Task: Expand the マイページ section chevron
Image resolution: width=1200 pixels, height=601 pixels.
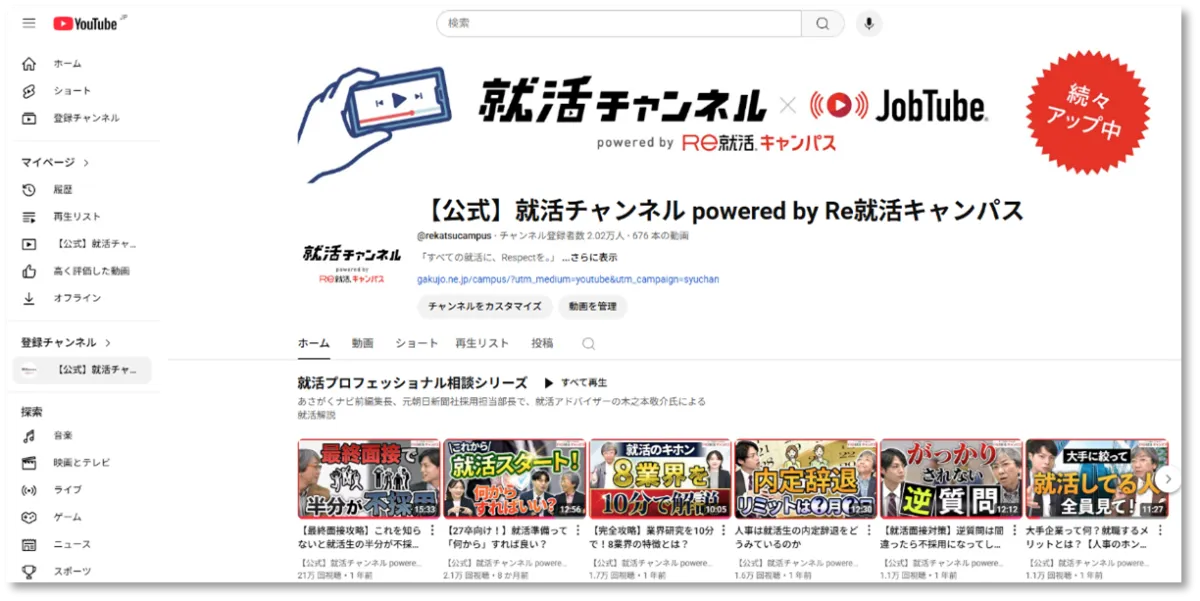Action: click(x=86, y=163)
